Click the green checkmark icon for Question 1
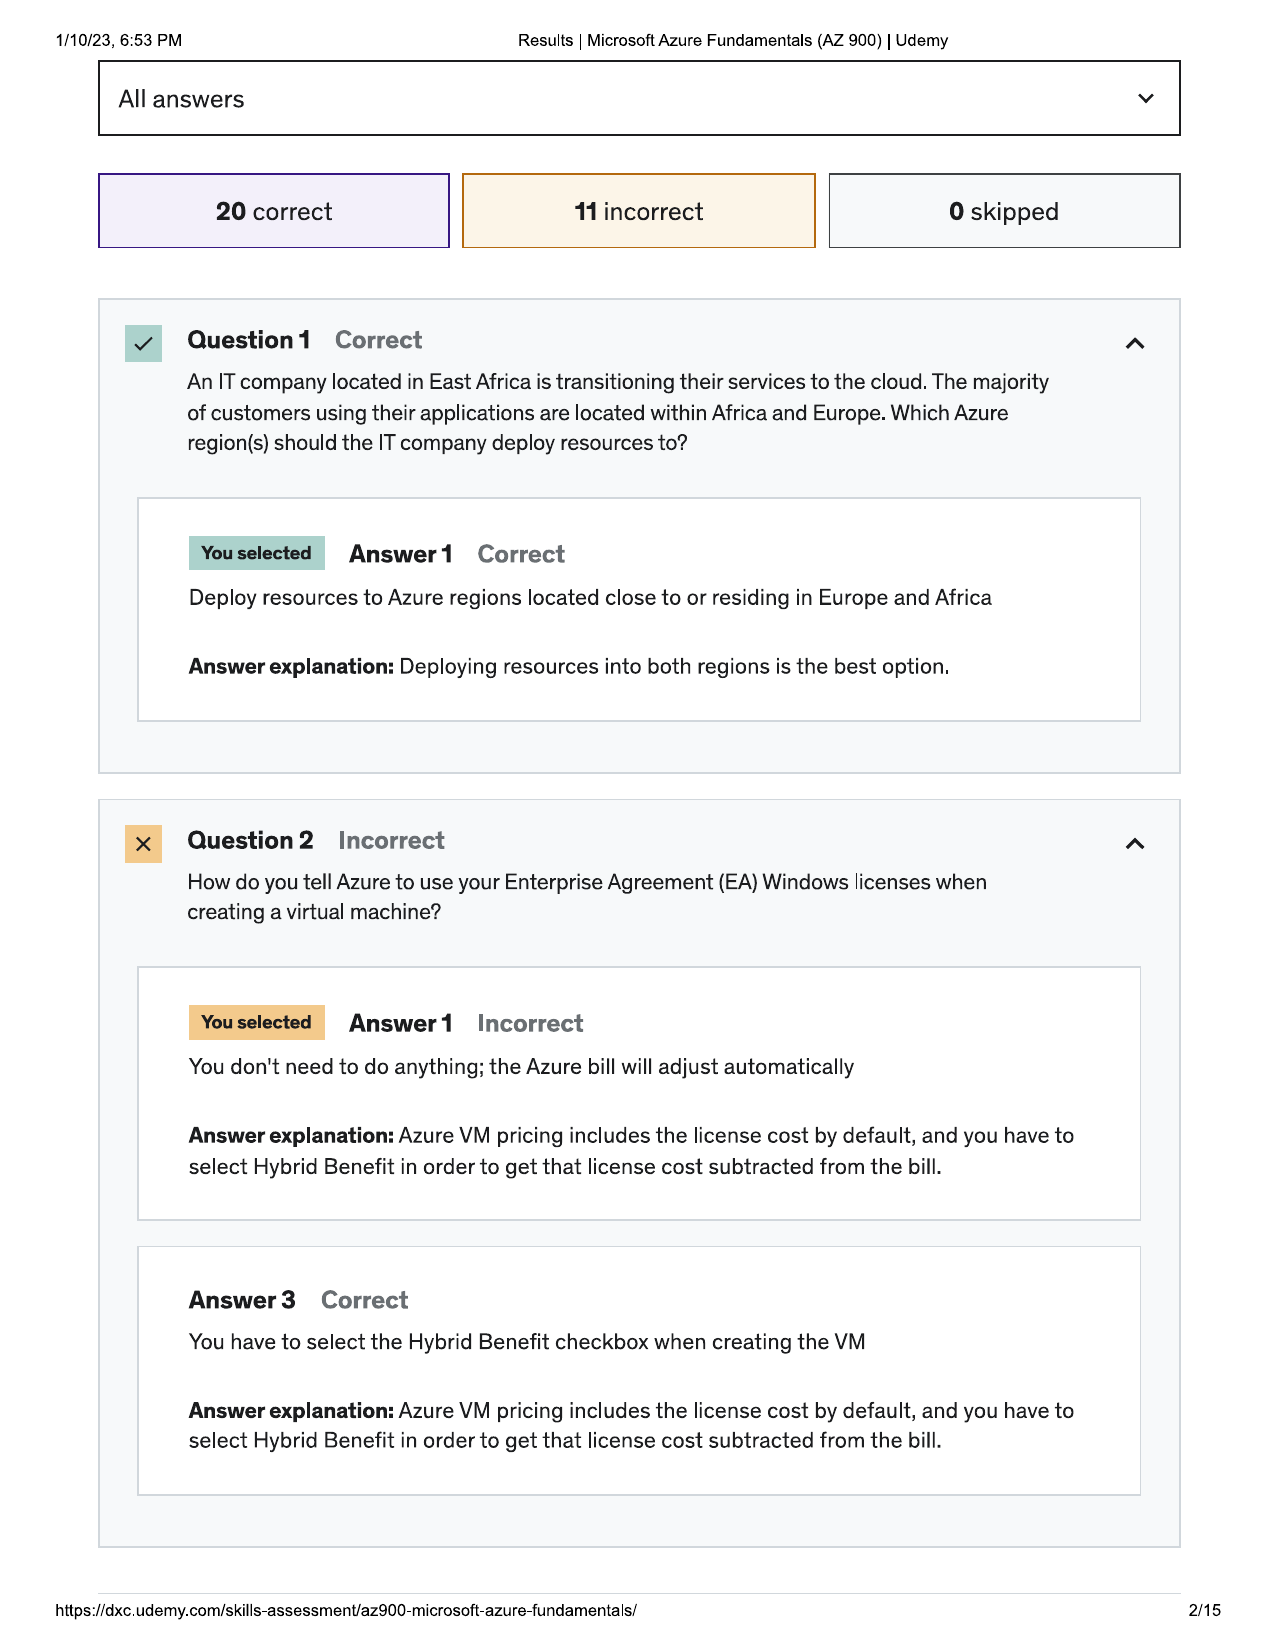 tap(144, 343)
